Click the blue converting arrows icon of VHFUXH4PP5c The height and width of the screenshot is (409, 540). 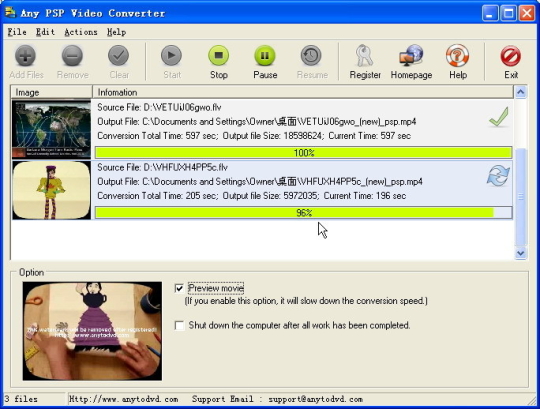point(498,176)
